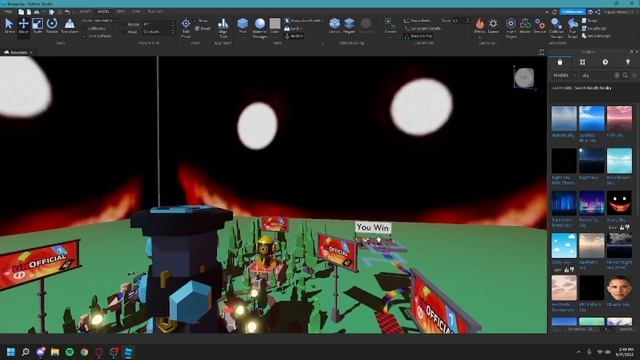Toggle Constraint Details
The height and width of the screenshot is (360, 640).
click(x=422, y=29)
